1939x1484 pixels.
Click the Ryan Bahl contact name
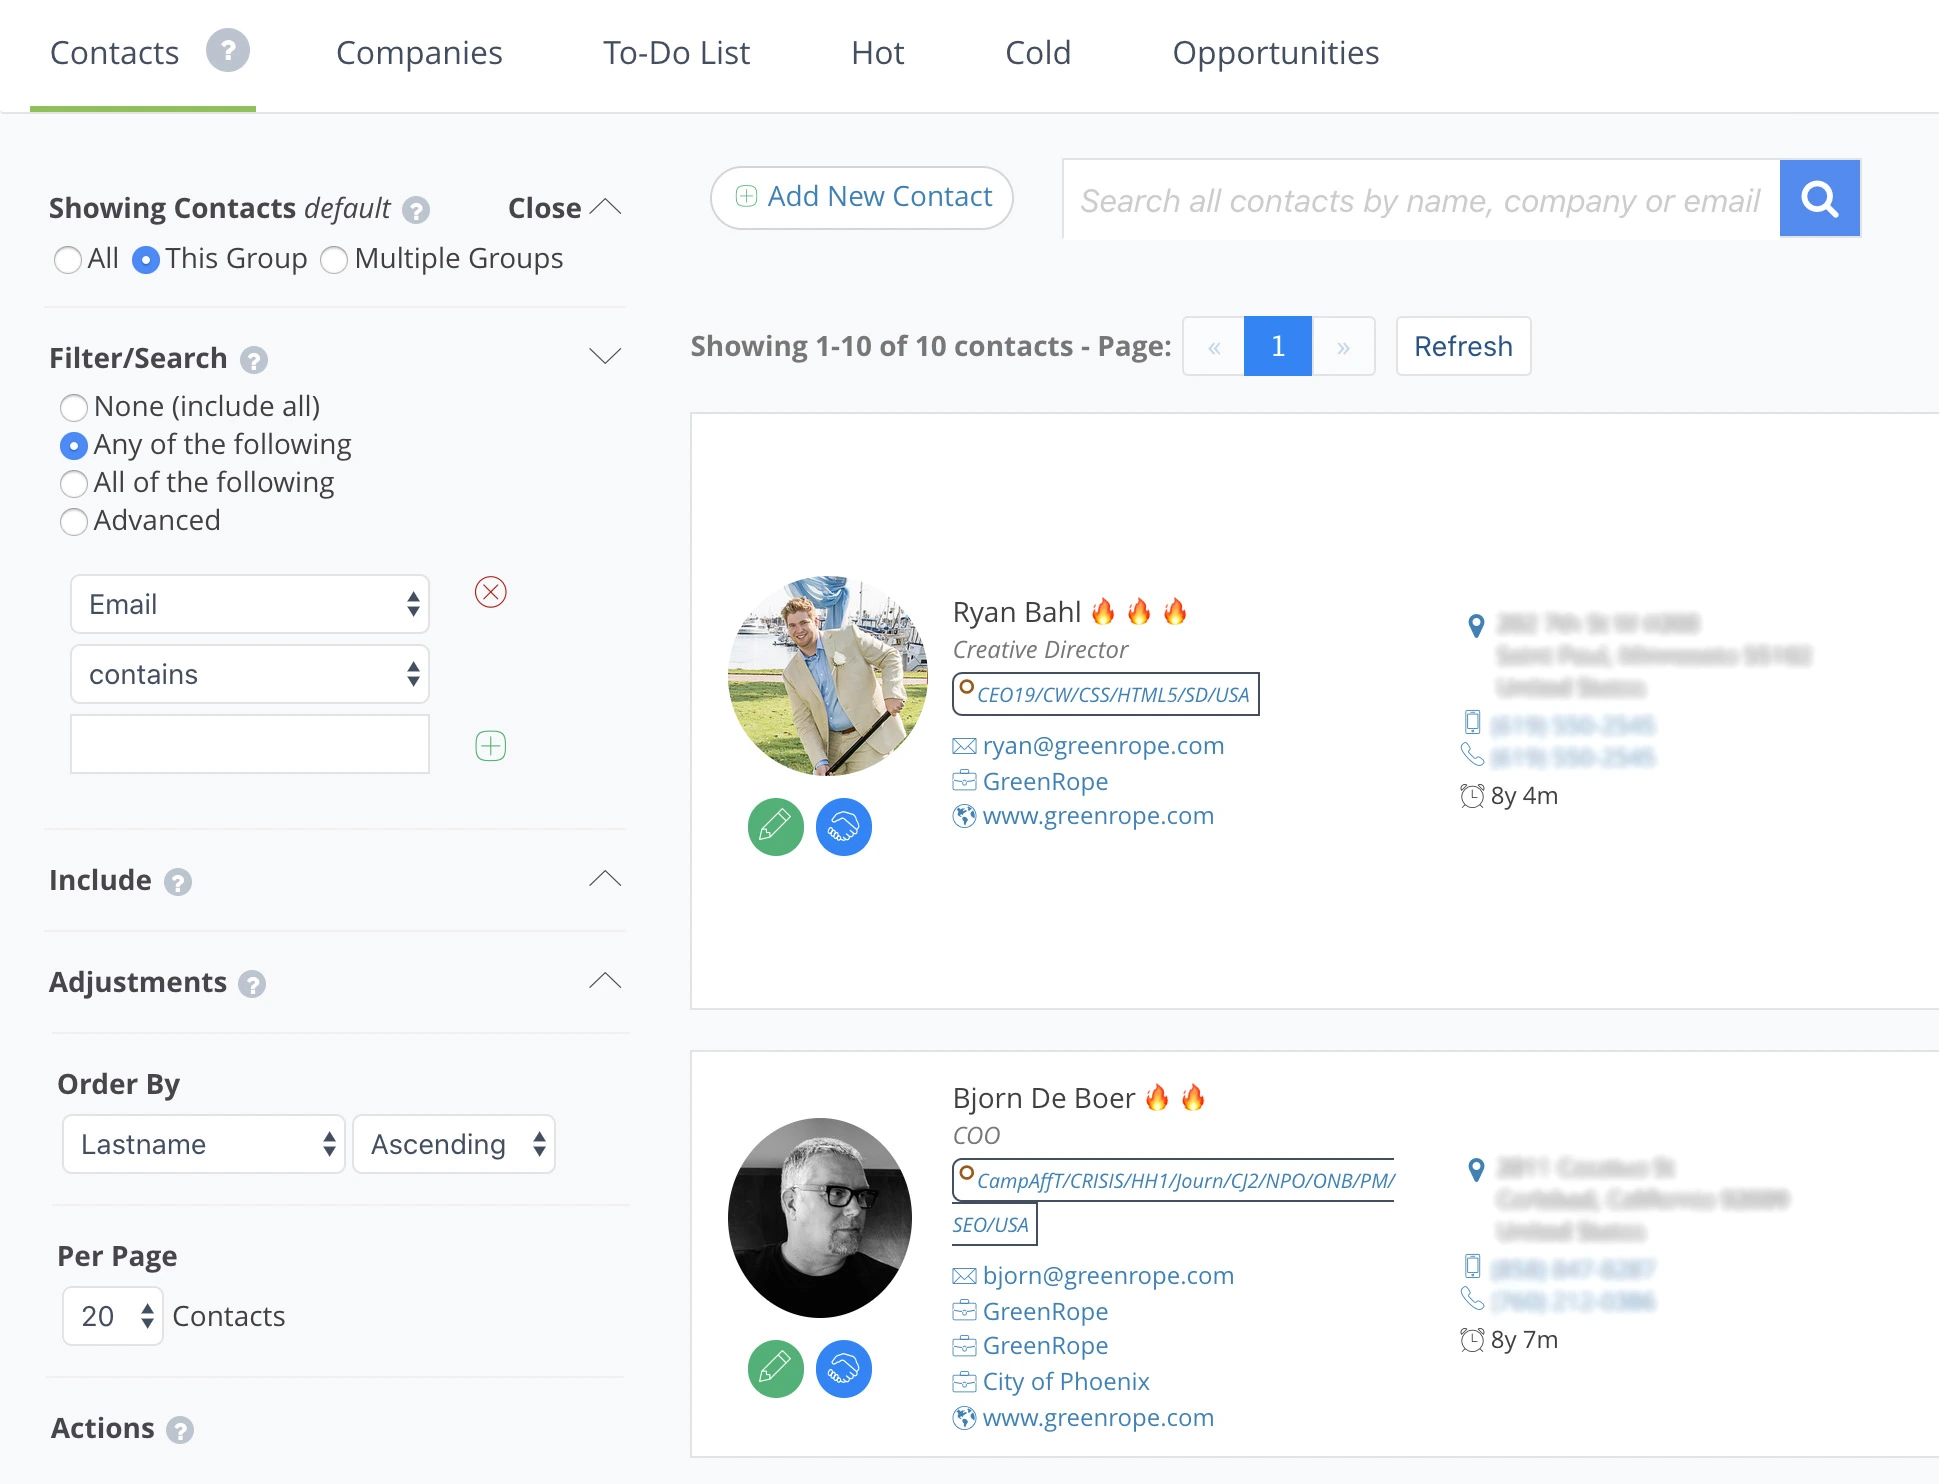click(1017, 612)
